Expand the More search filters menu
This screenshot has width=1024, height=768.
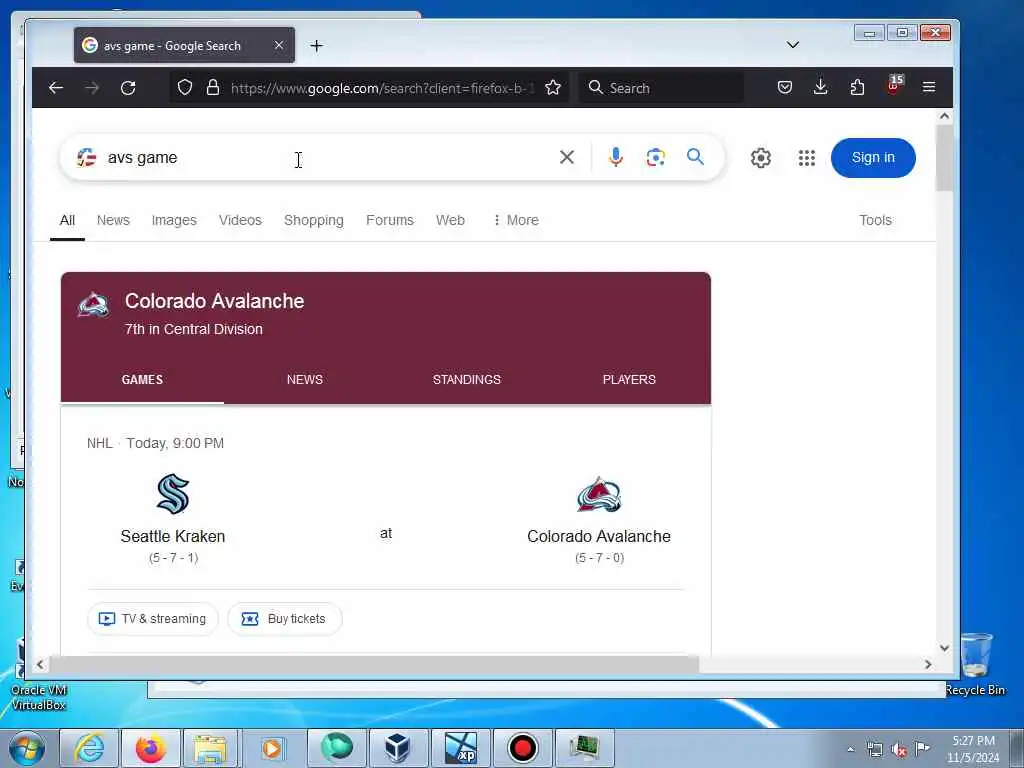click(515, 220)
